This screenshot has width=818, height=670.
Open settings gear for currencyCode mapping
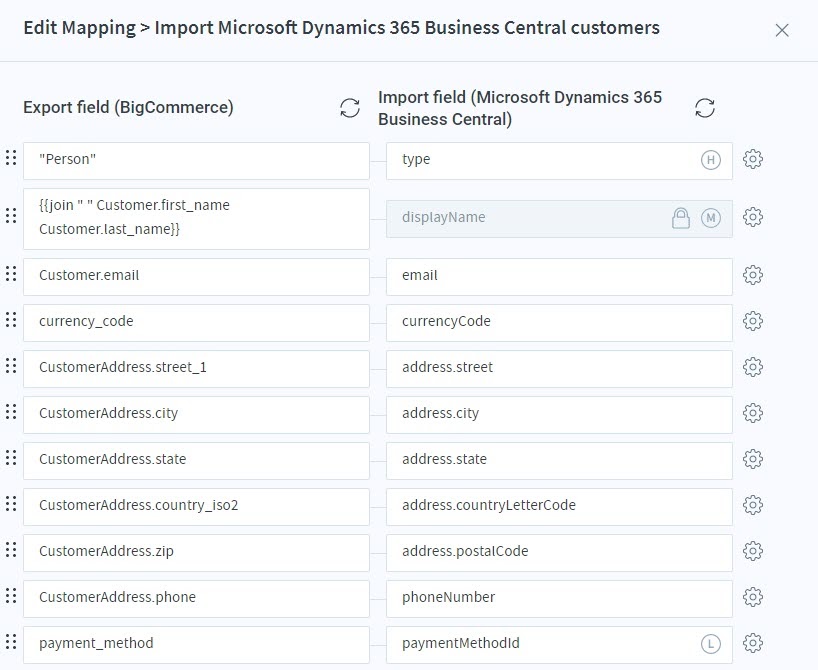(753, 321)
